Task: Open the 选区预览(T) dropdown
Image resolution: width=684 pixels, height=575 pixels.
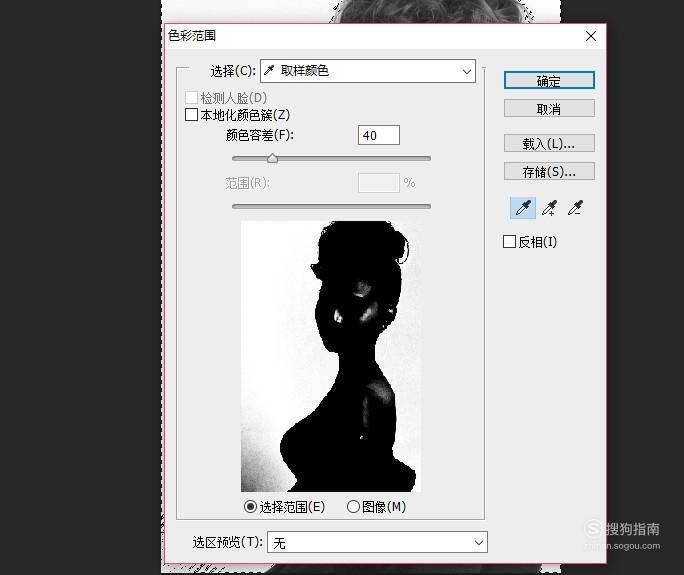Action: [377, 542]
